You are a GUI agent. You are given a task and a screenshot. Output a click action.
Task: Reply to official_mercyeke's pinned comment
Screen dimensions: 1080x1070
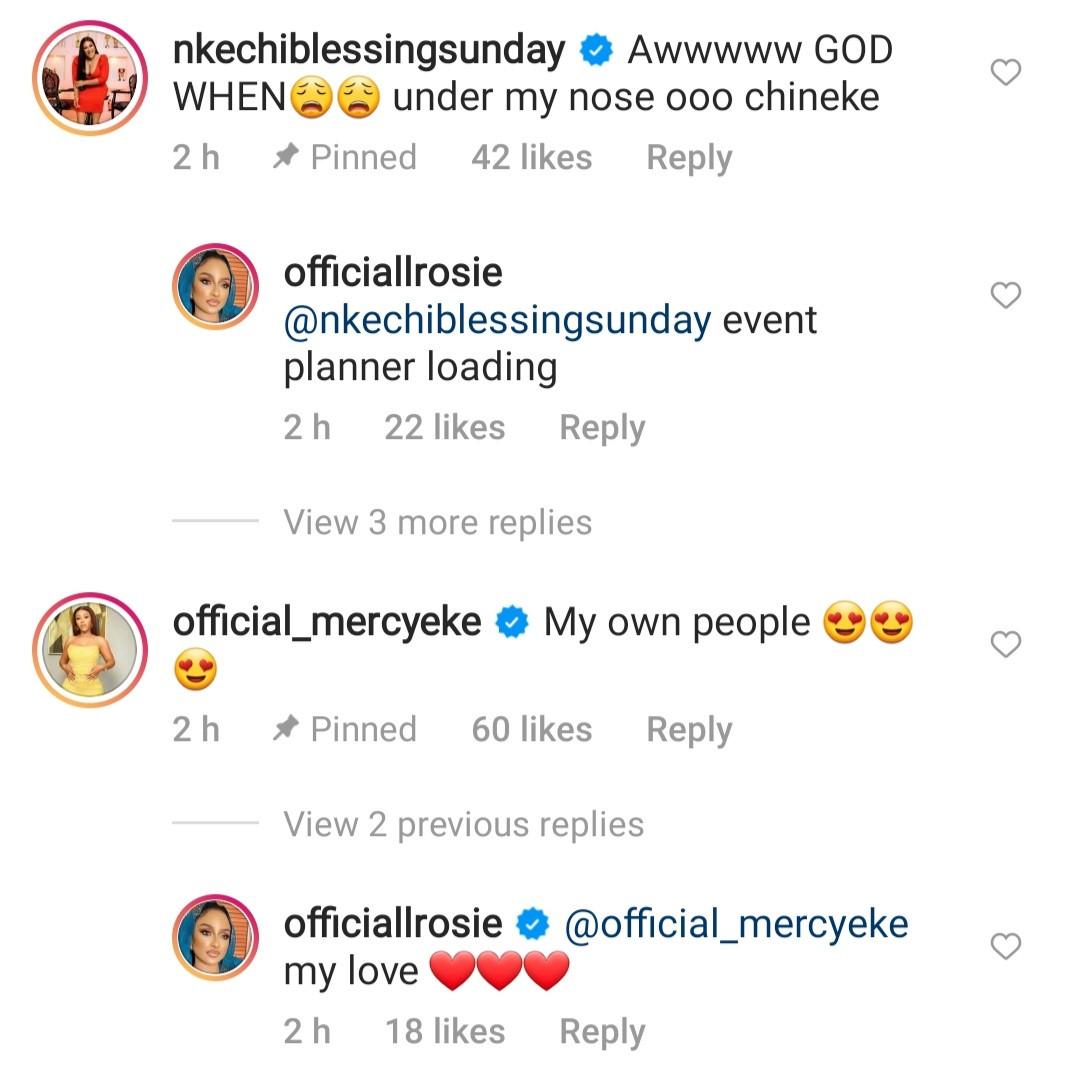tap(689, 730)
